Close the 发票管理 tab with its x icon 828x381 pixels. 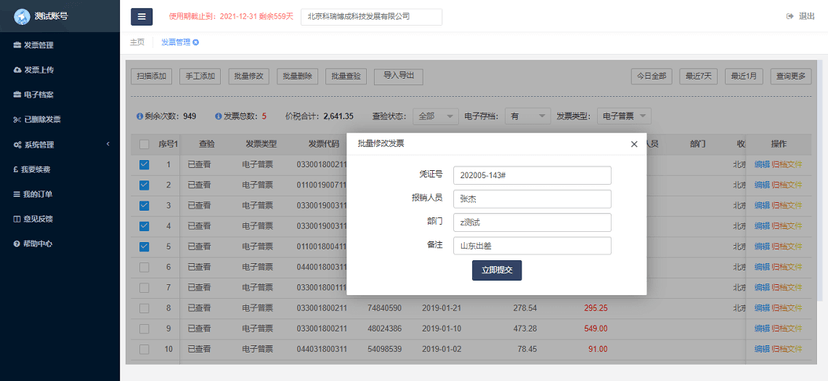click(x=196, y=42)
